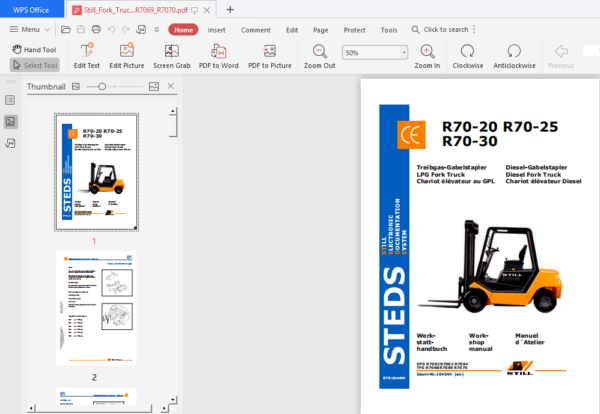Image resolution: width=600 pixels, height=414 pixels.
Task: Open the Protect tab
Action: pyautogui.click(x=354, y=30)
